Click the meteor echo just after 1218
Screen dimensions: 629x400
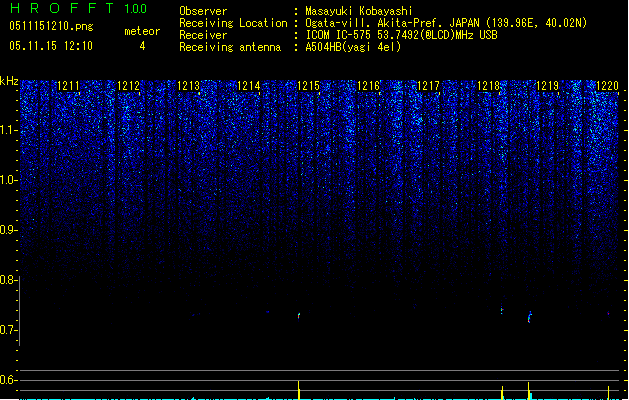501,310
